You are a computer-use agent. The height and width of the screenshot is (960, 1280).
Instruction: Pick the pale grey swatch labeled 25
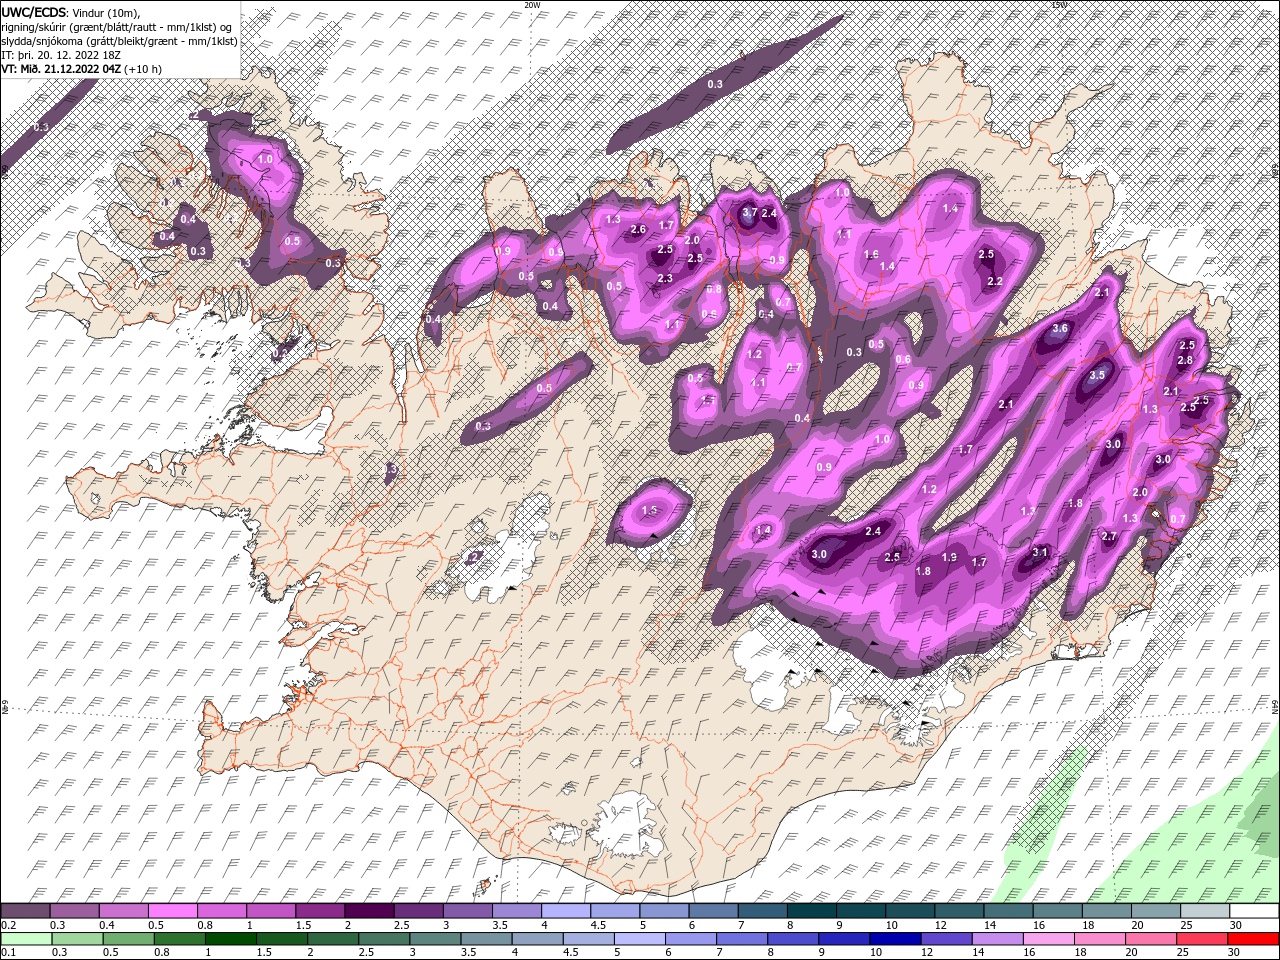(x=1206, y=911)
